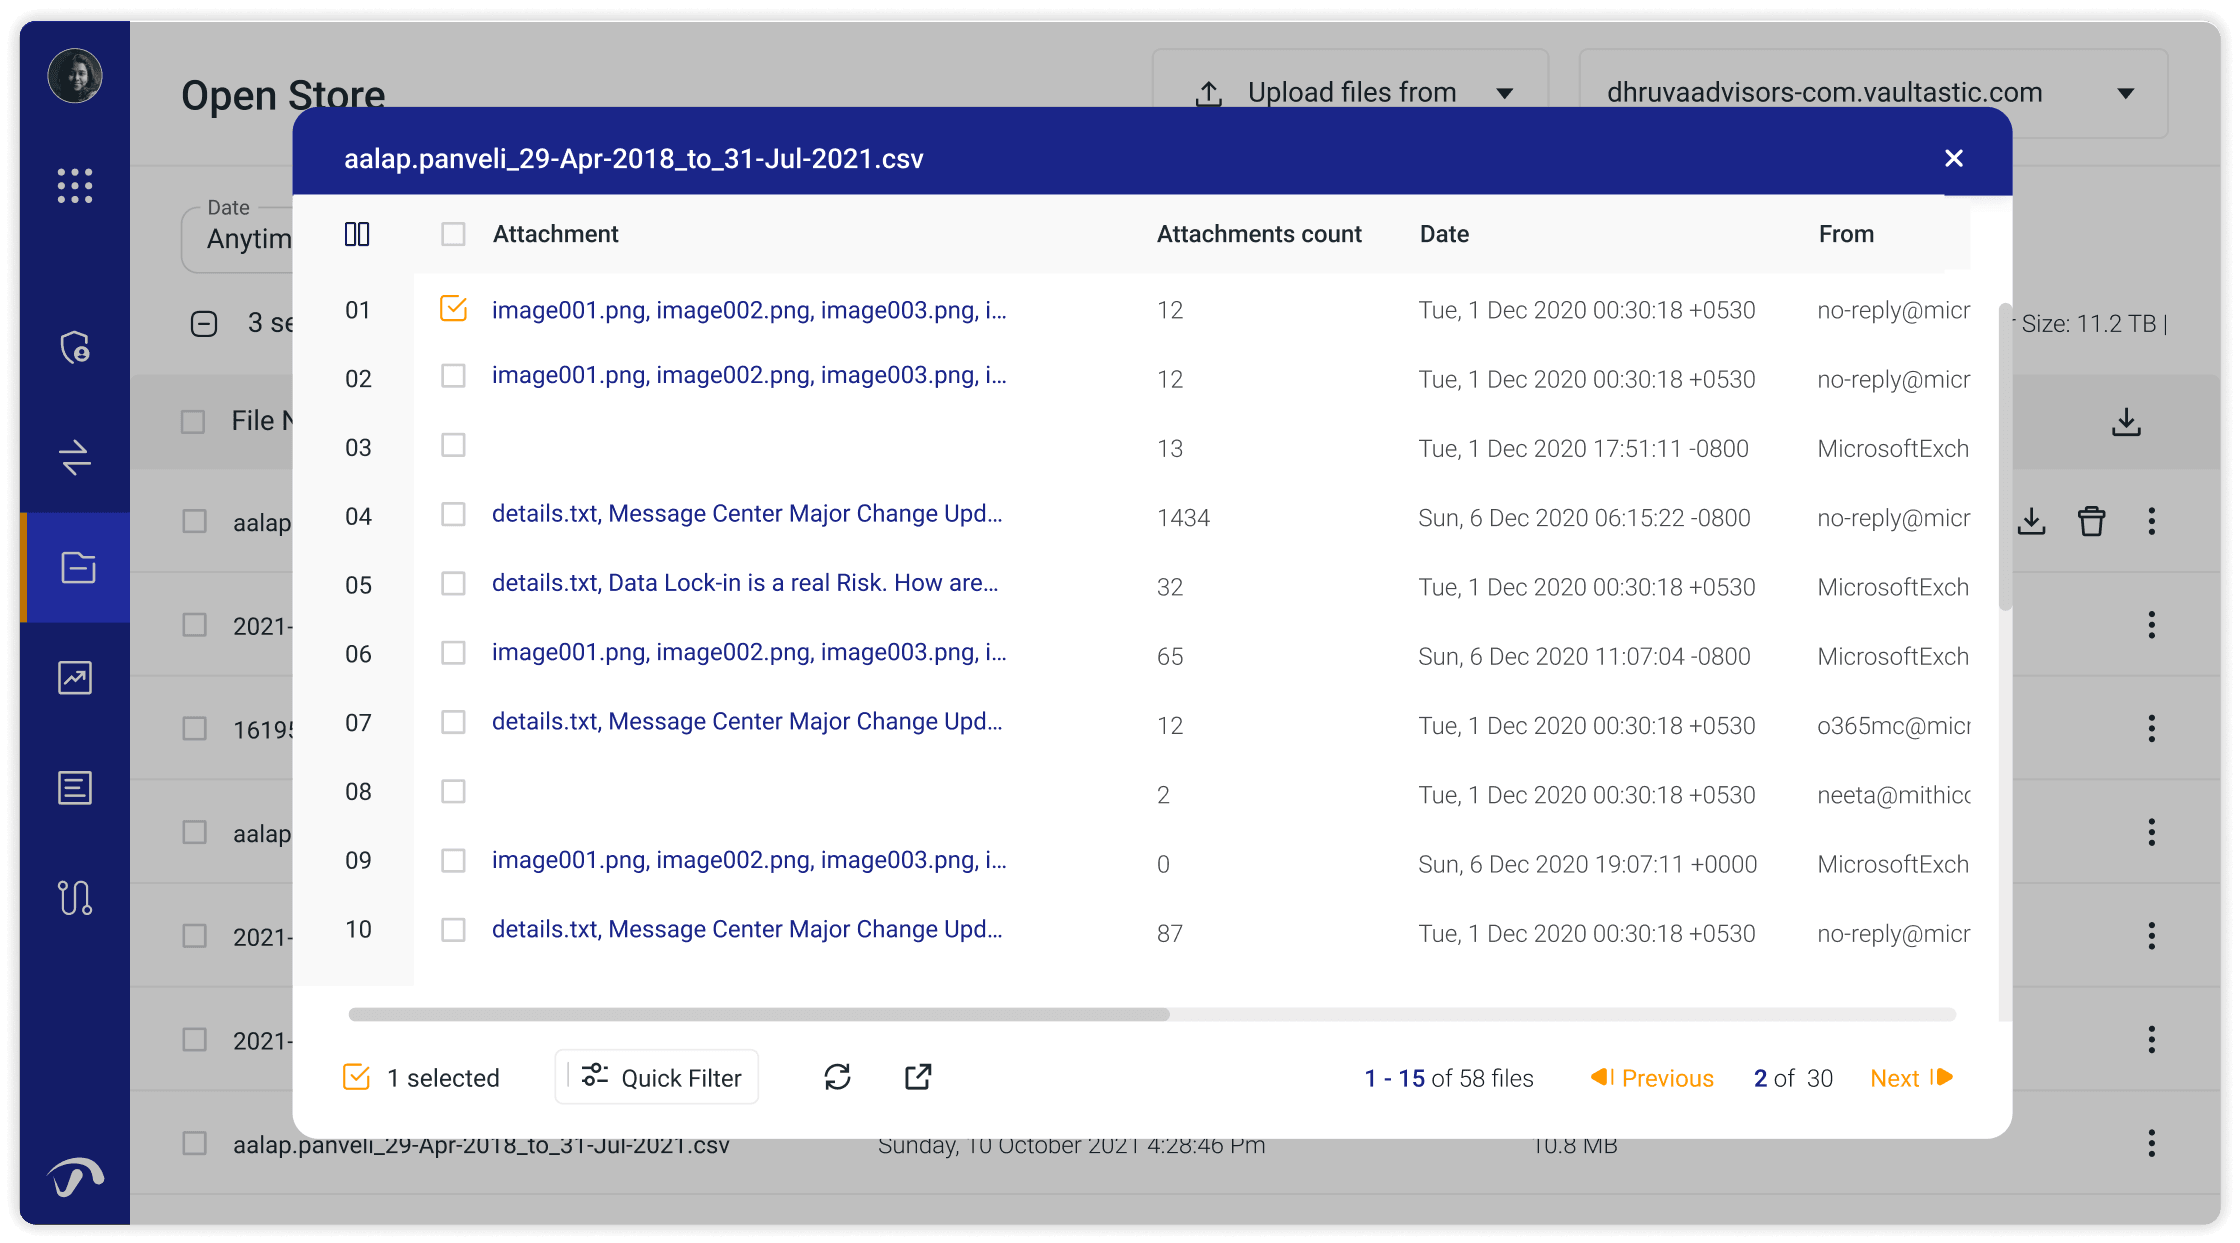The width and height of the screenshot is (2240, 1243).
Task: Open file in new window icon
Action: pos(918,1077)
